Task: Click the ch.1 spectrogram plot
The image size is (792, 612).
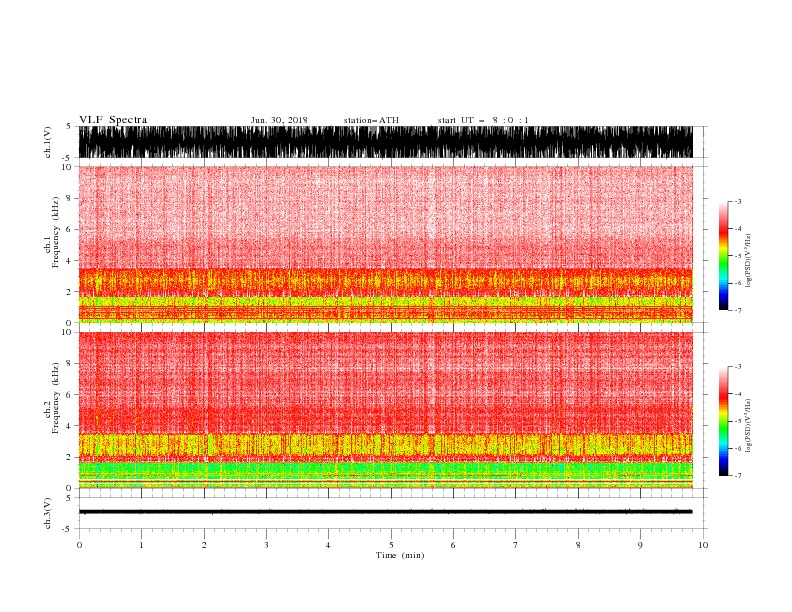Action: point(386,244)
